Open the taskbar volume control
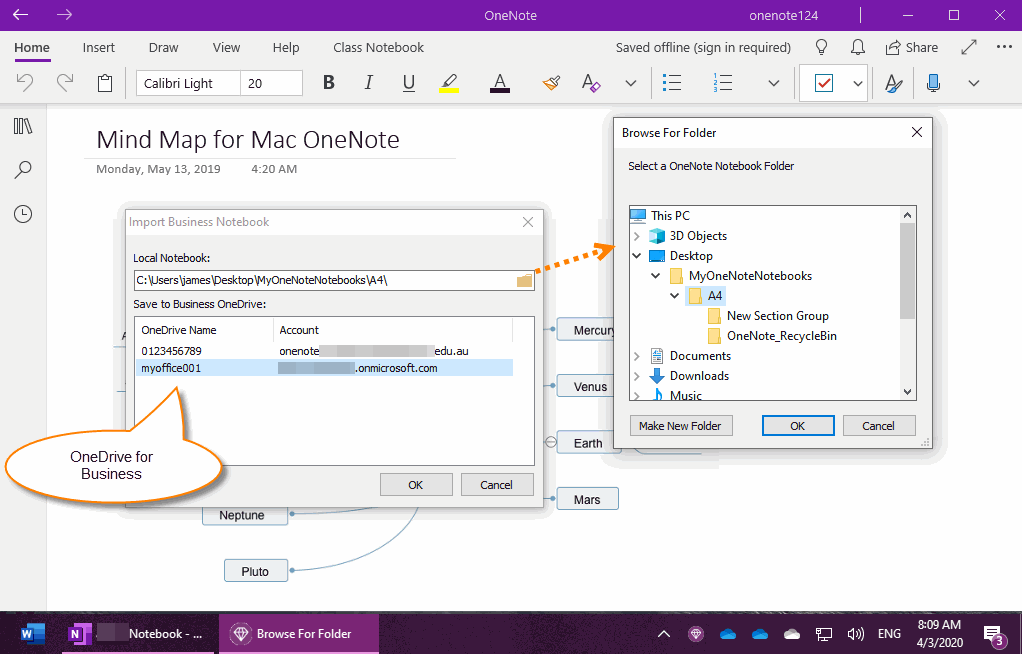Image resolution: width=1022 pixels, height=654 pixels. (855, 634)
